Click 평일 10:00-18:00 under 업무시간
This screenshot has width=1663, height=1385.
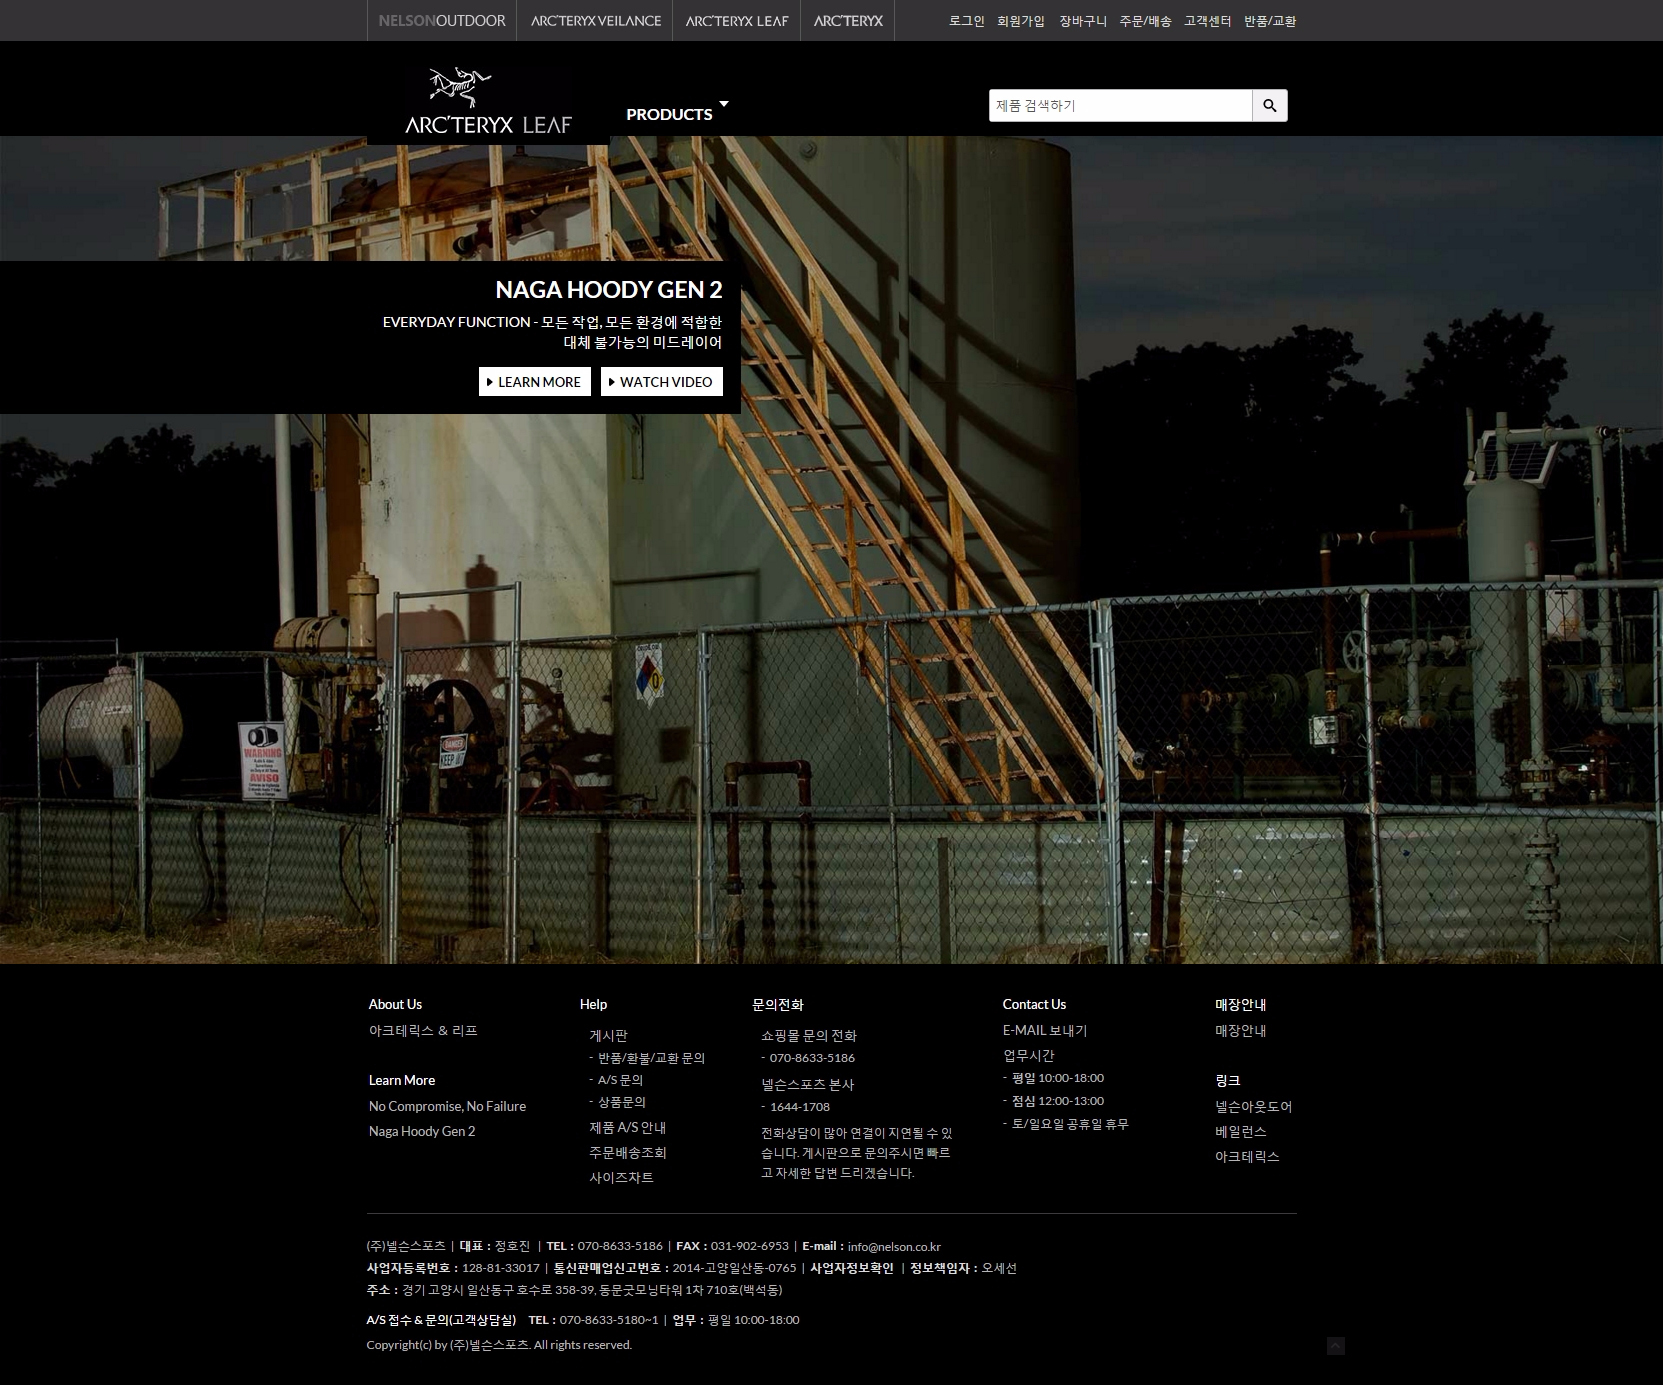[x=1058, y=1078]
